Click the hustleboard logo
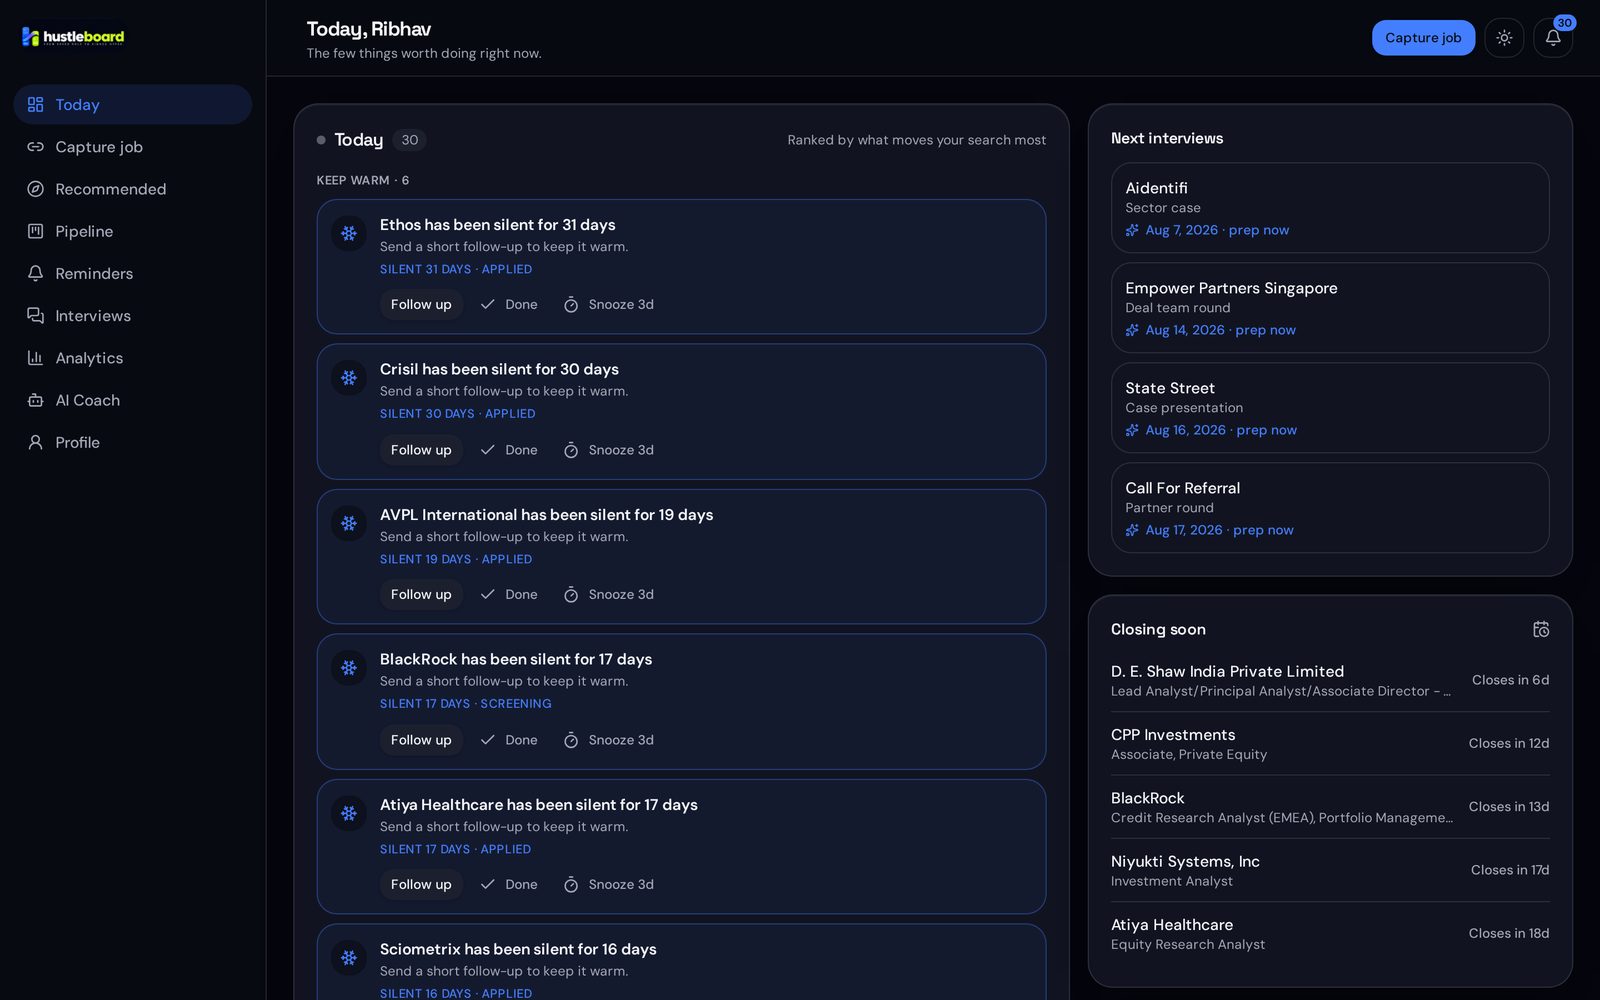Screen dimensions: 1600x1000 click(x=73, y=37)
